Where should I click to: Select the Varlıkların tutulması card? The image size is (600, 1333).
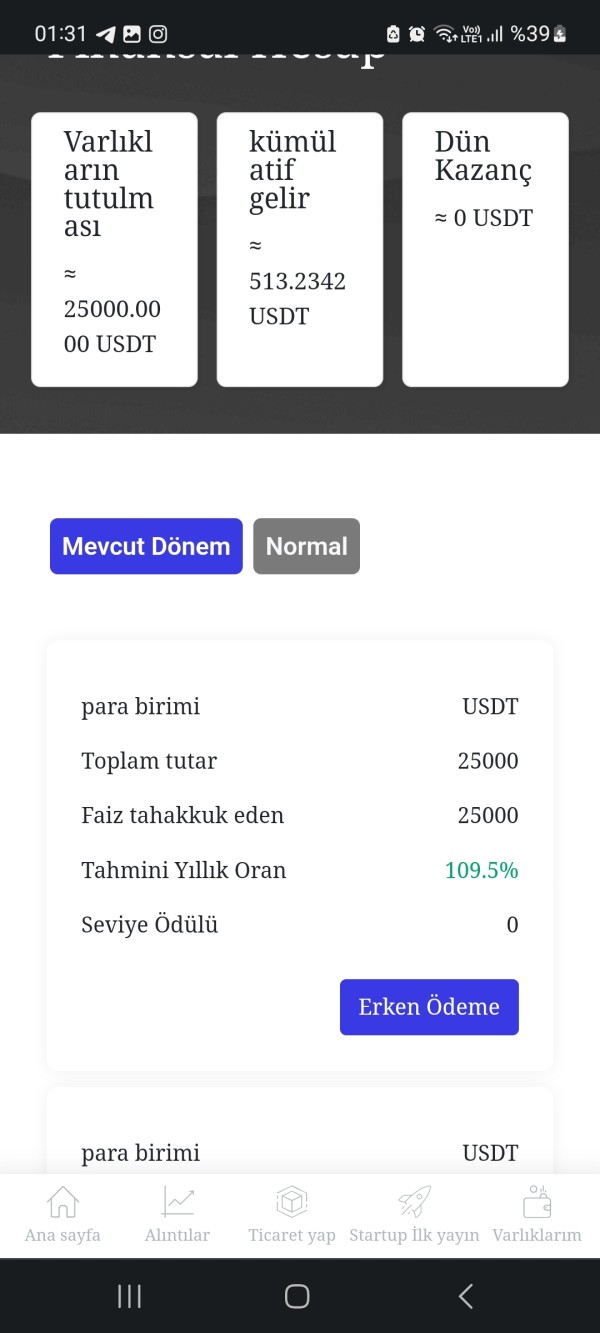click(114, 249)
